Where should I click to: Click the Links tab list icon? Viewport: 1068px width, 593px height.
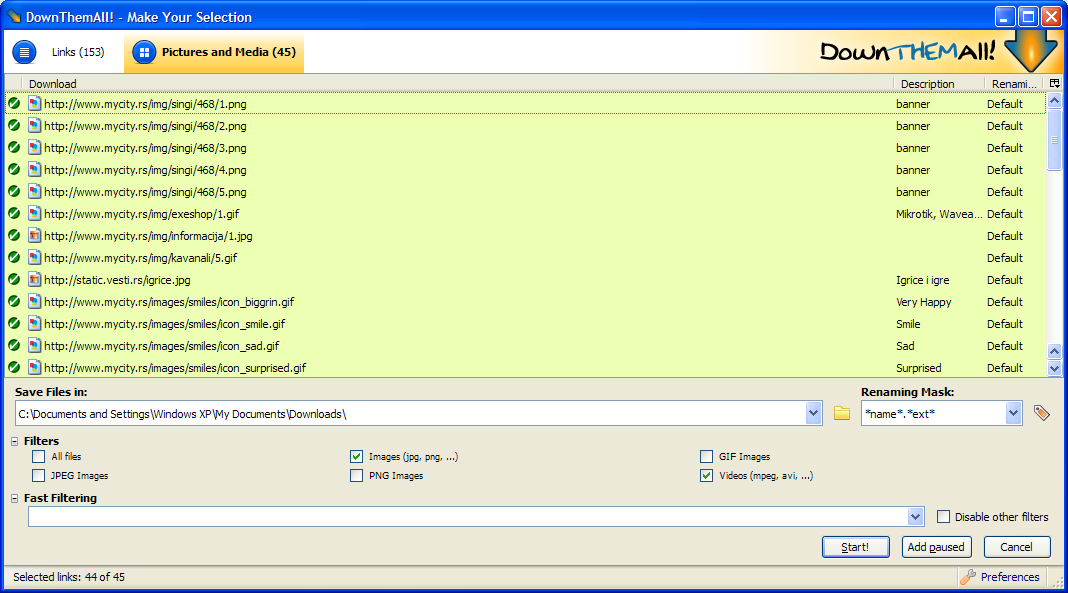24,52
